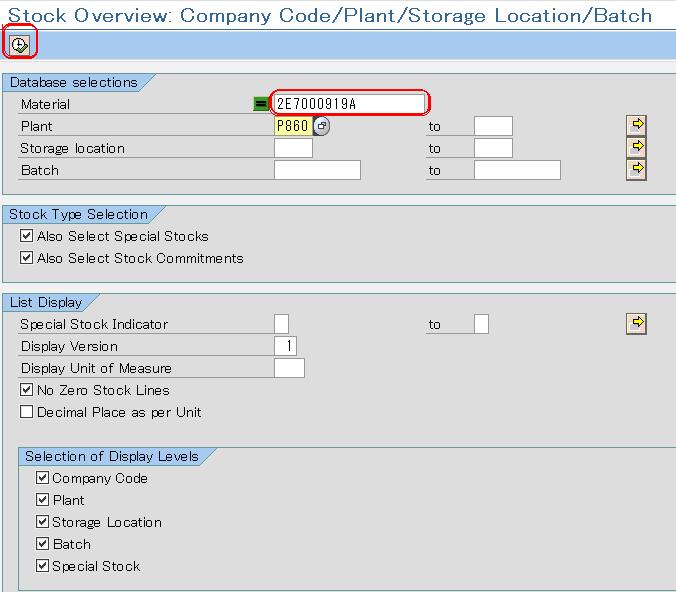Toggle No Zero Stock Lines checkbox
676x592 pixels.
point(26,390)
